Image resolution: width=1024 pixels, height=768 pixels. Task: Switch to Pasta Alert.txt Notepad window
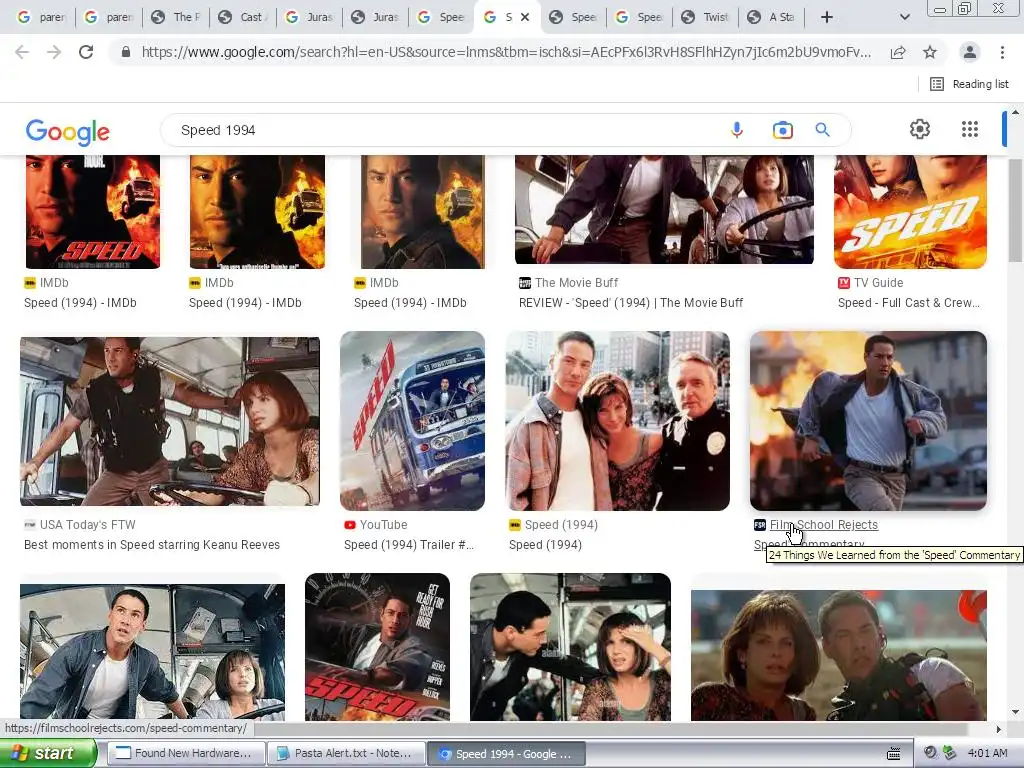pyautogui.click(x=346, y=753)
